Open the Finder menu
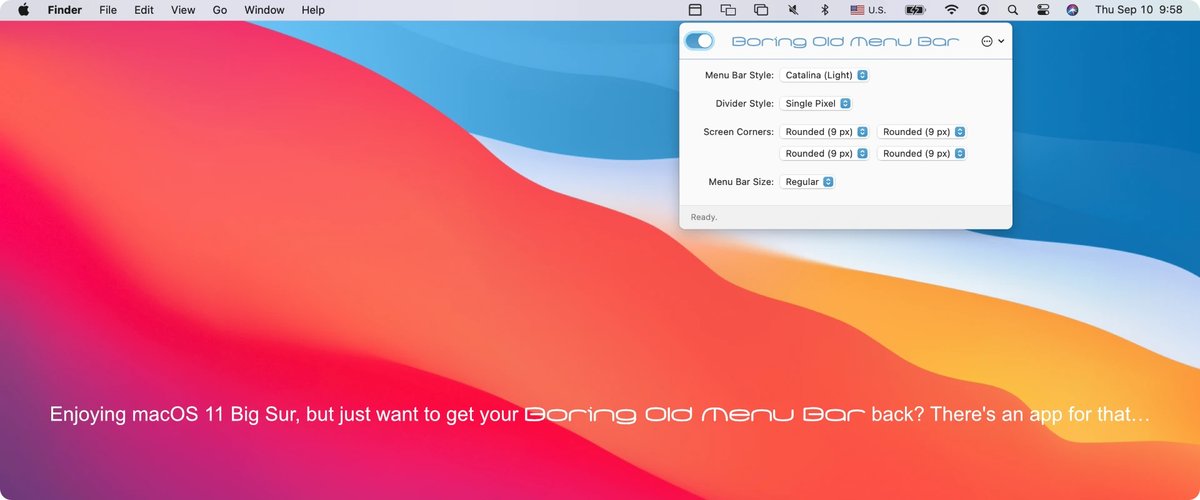This screenshot has height=500, width=1200. point(65,10)
